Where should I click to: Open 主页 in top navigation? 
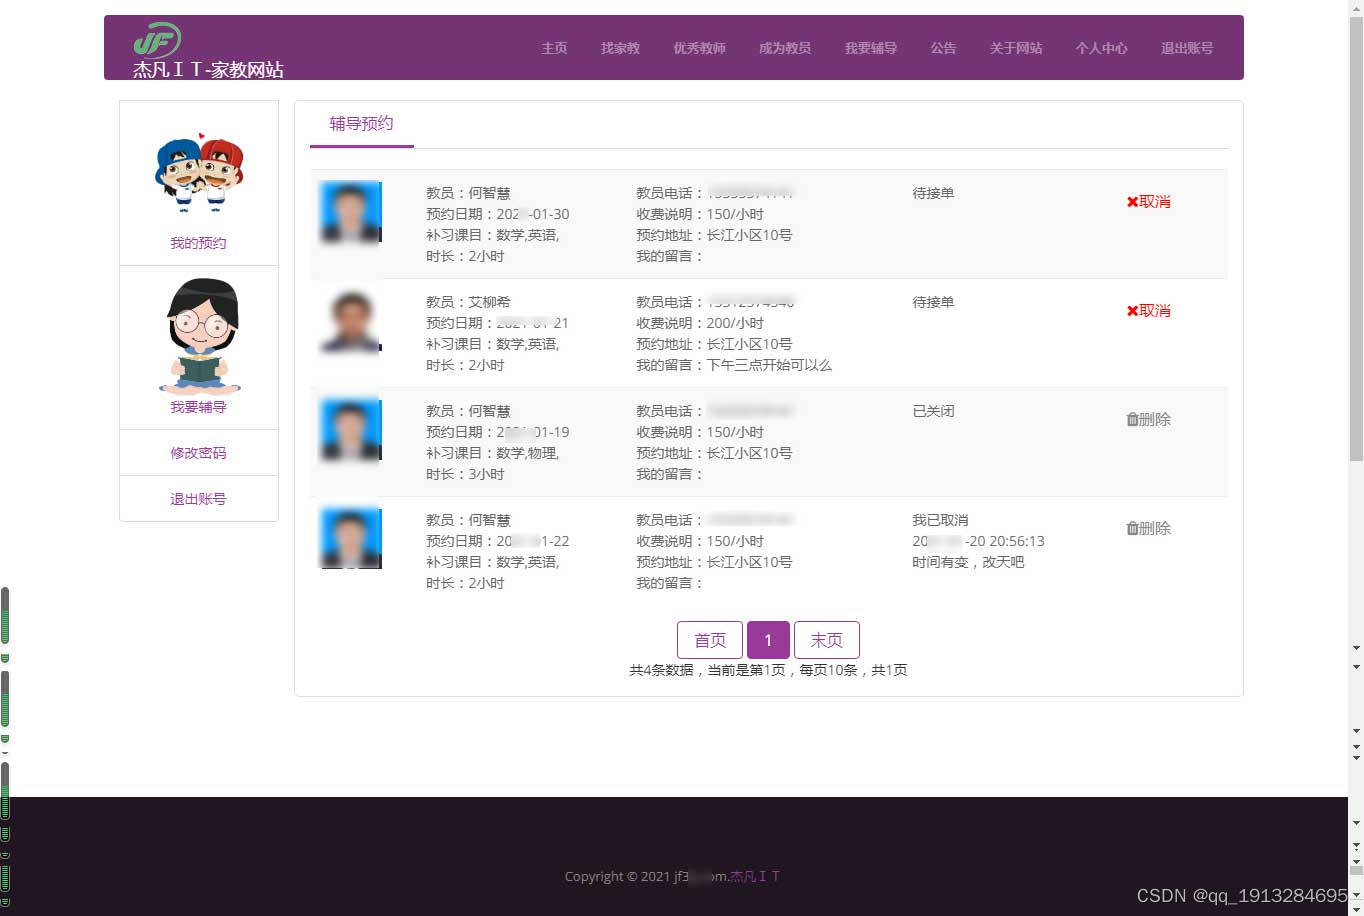click(554, 48)
